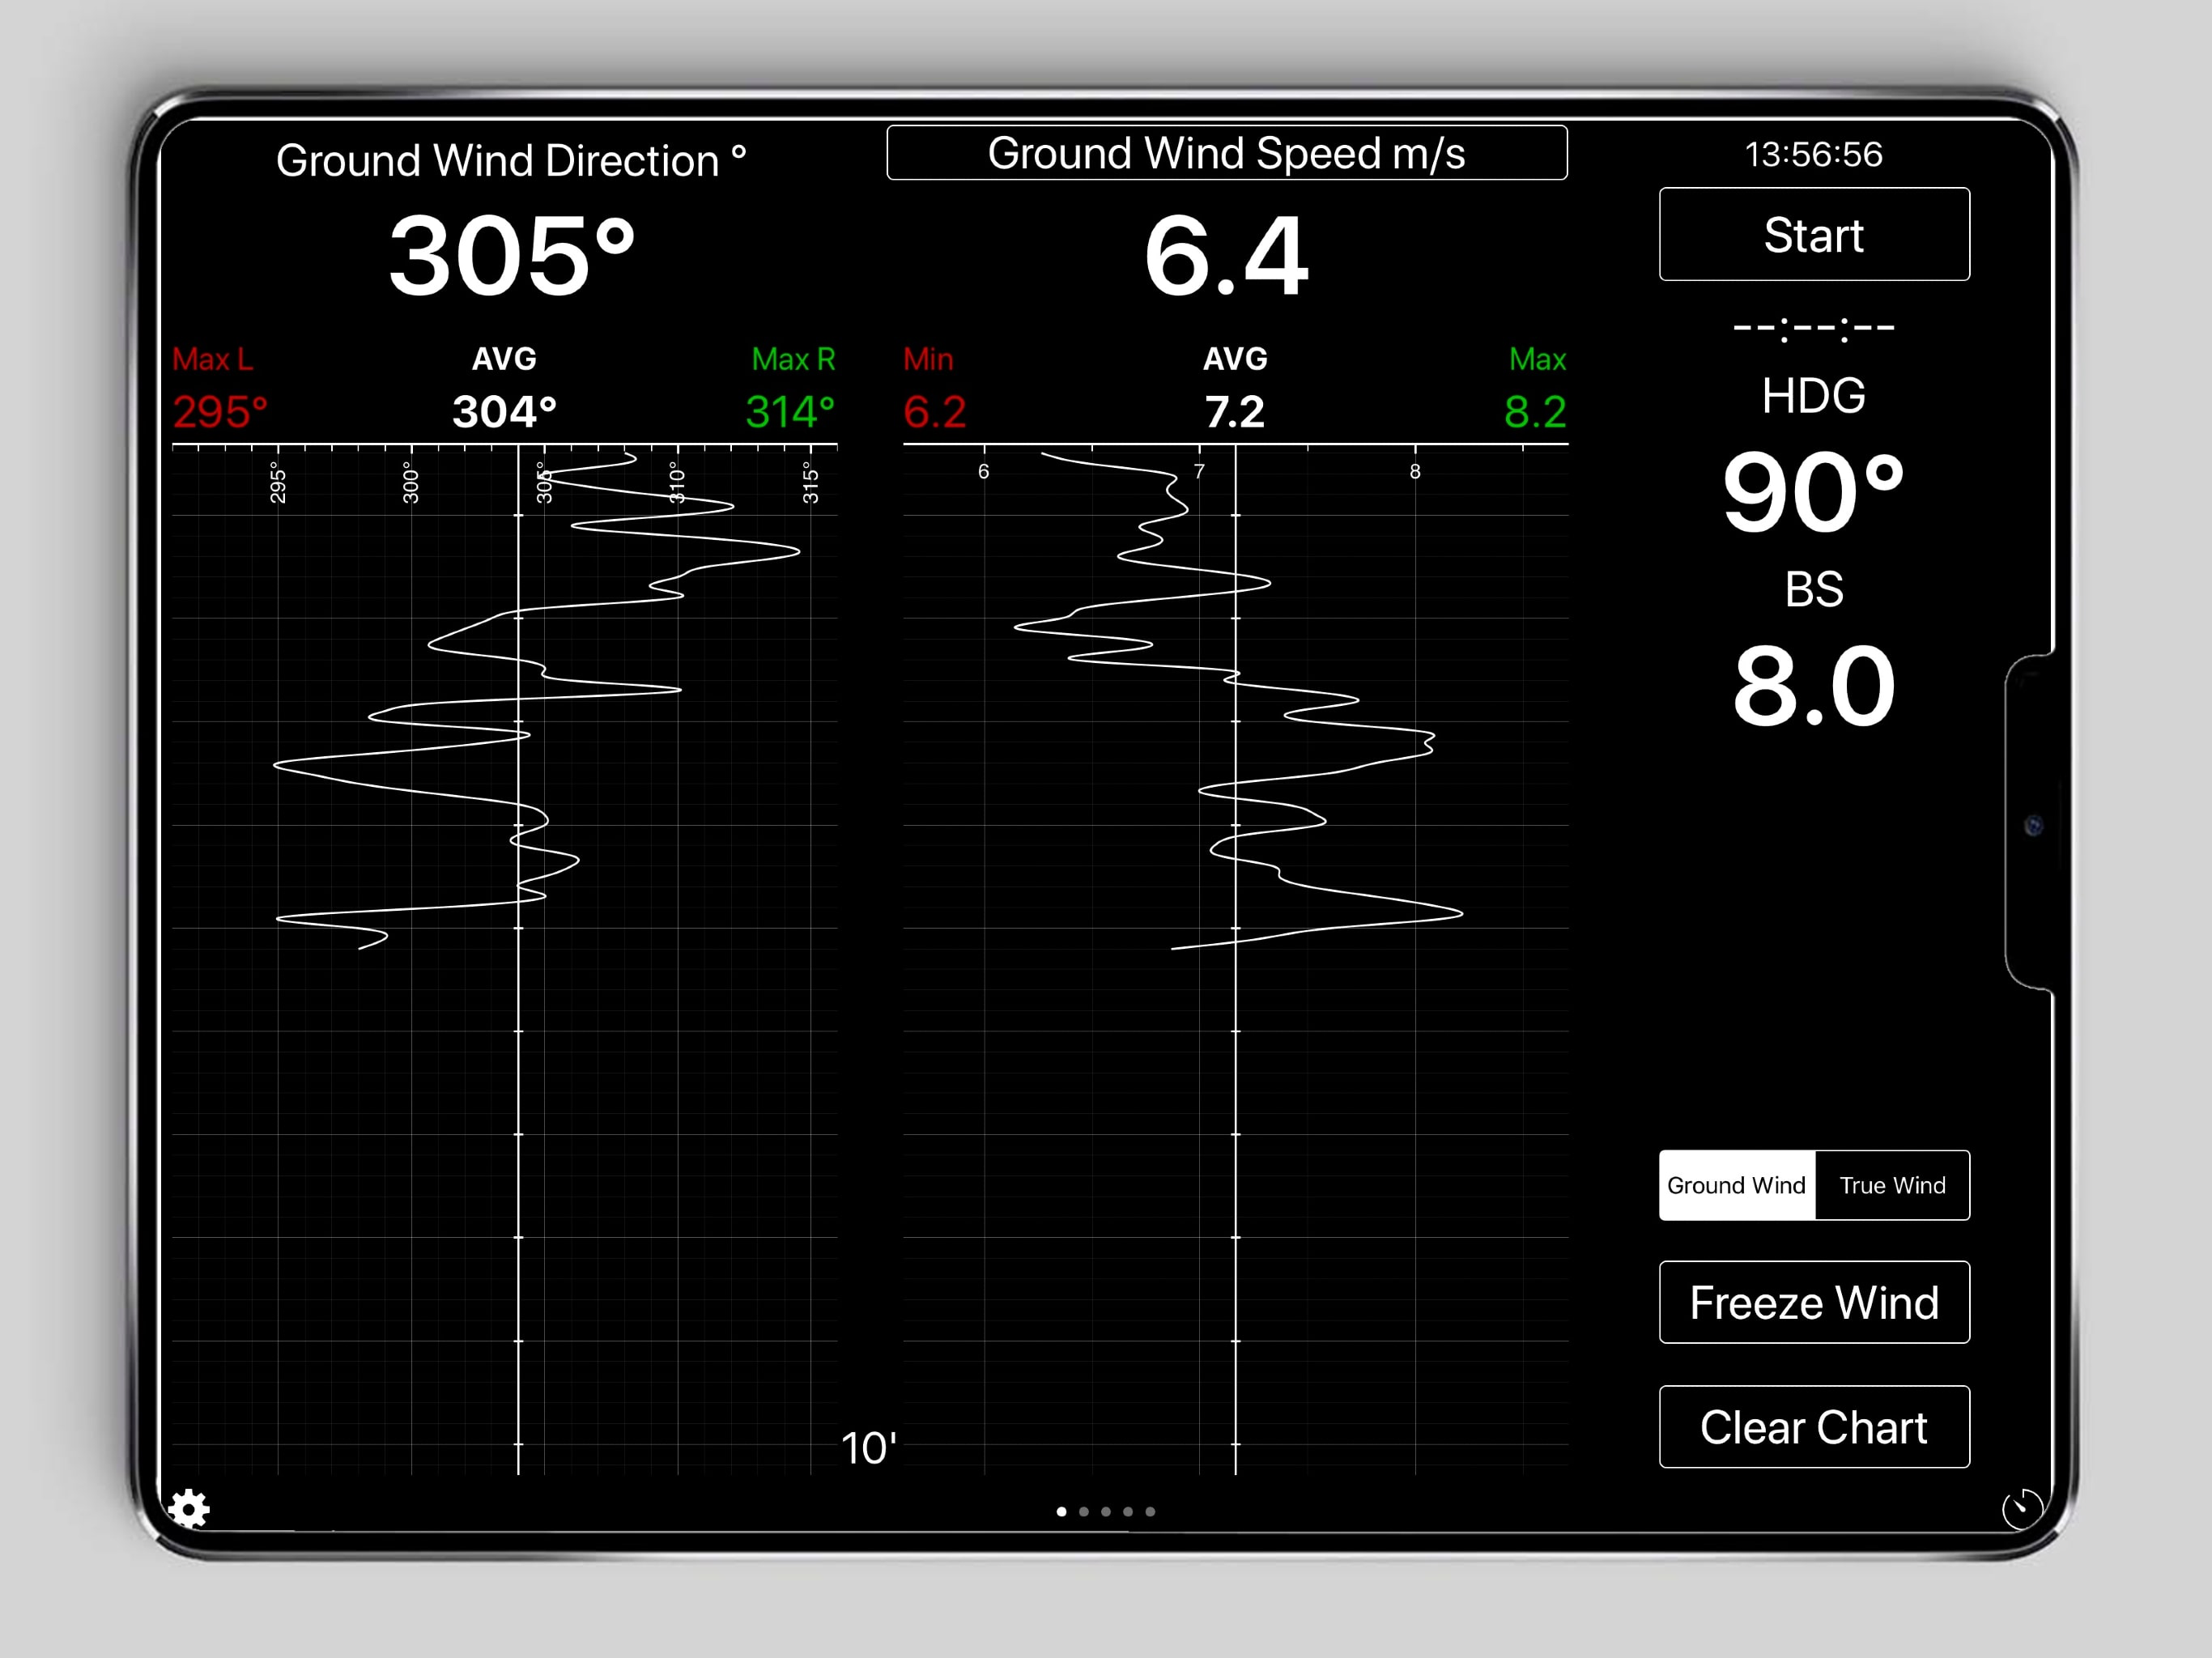Screen dimensions: 2212x1658
Task: Go to the second page dot
Action: pyautogui.click(x=1084, y=1512)
